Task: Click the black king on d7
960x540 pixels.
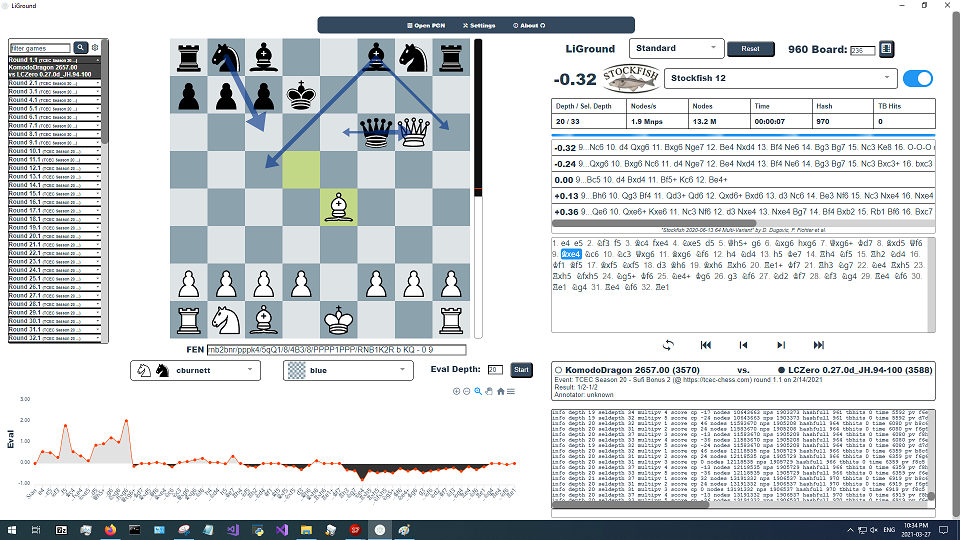Action: pyautogui.click(x=301, y=94)
